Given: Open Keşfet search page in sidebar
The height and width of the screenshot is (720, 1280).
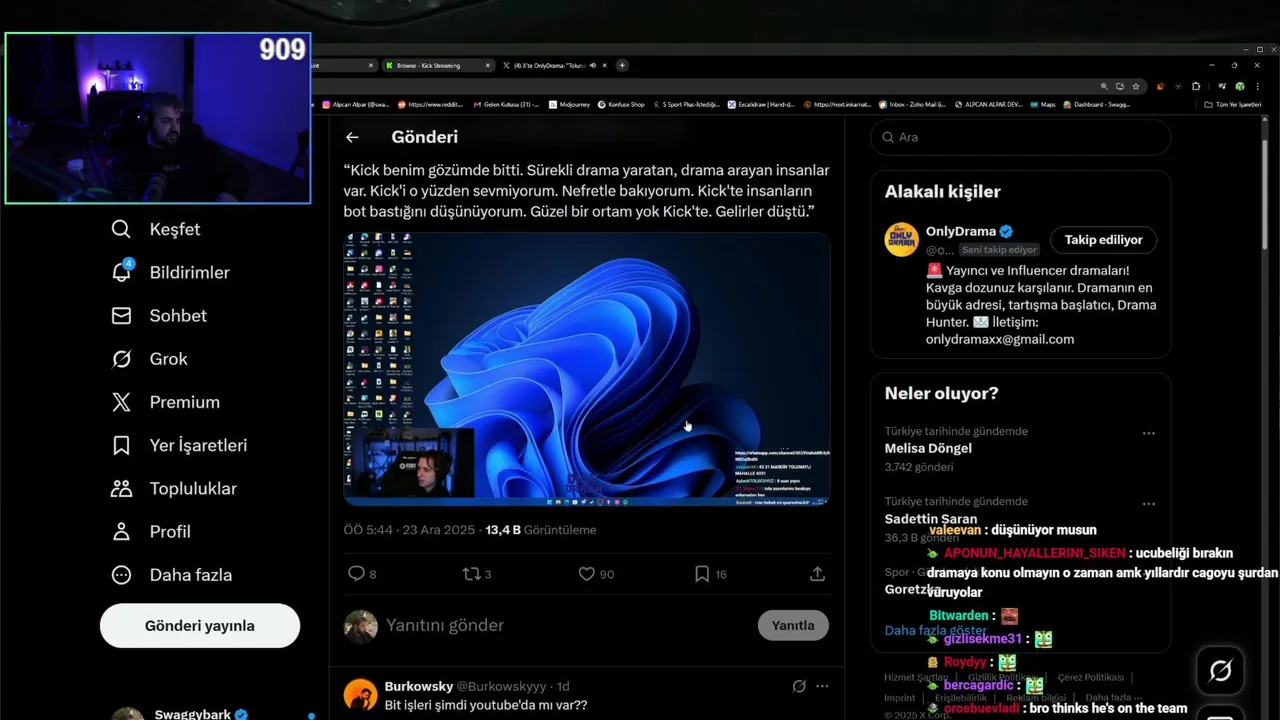Looking at the screenshot, I should coord(155,229).
